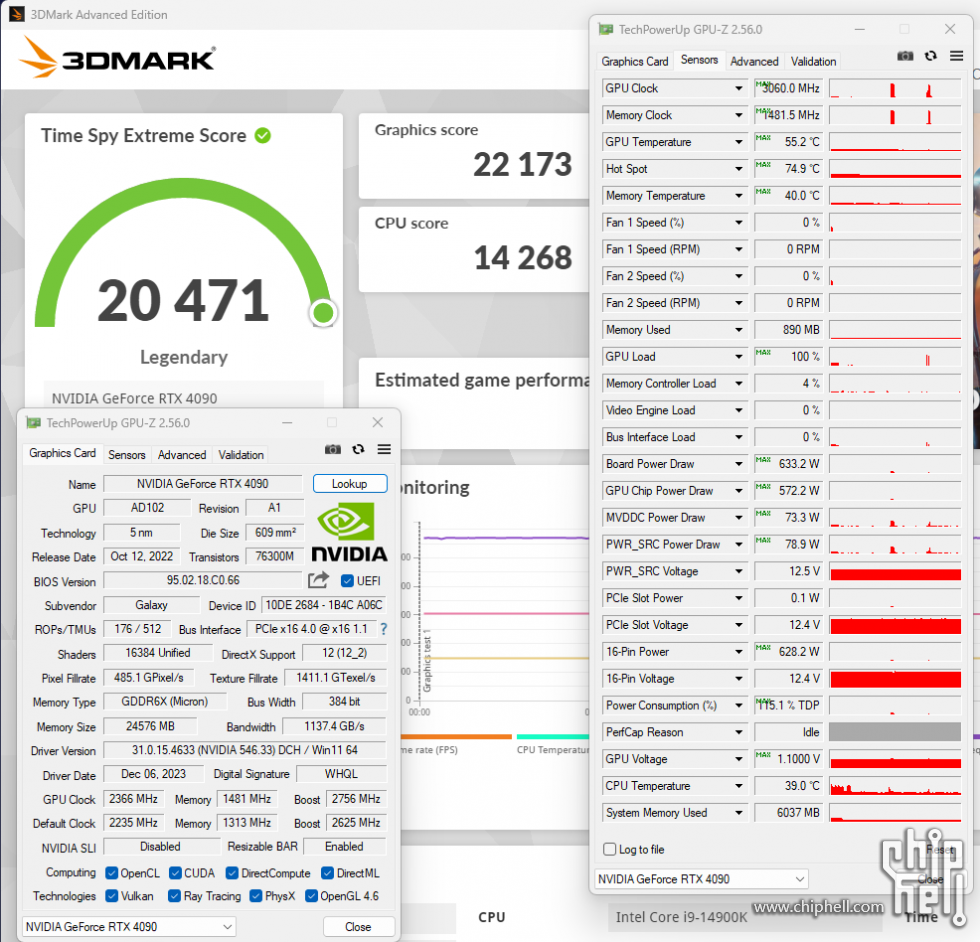The width and height of the screenshot is (980, 942).
Task: Click the refresh icon in Graphics Card window
Action: pos(358,449)
